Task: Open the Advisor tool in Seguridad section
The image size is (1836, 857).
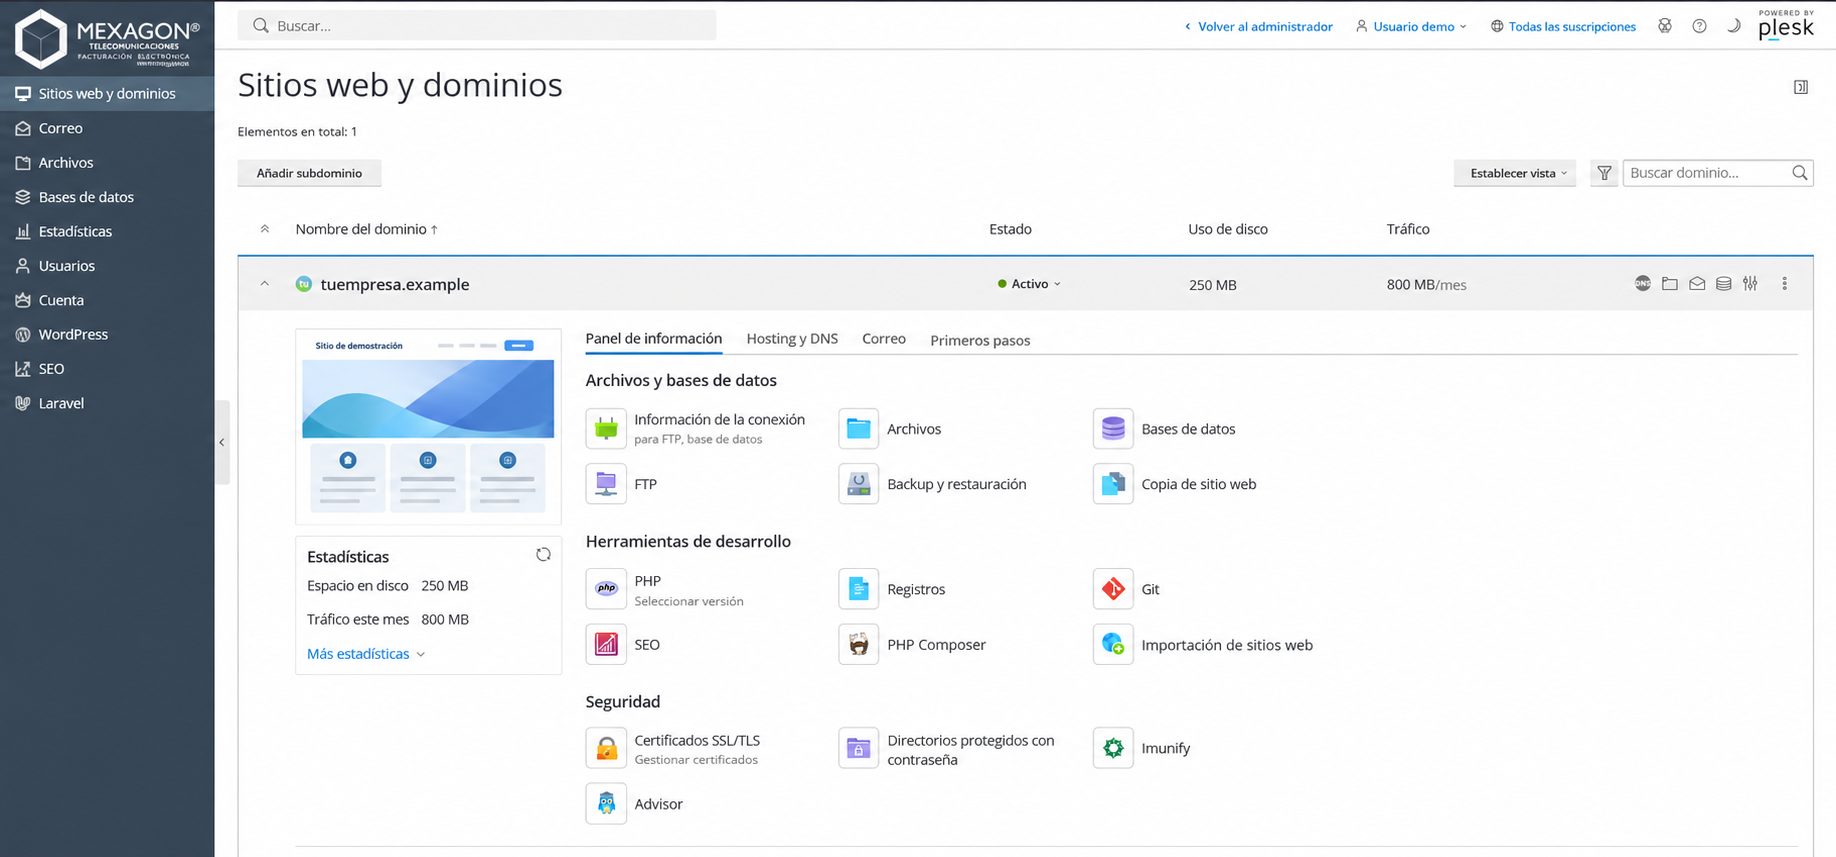Action: point(635,804)
